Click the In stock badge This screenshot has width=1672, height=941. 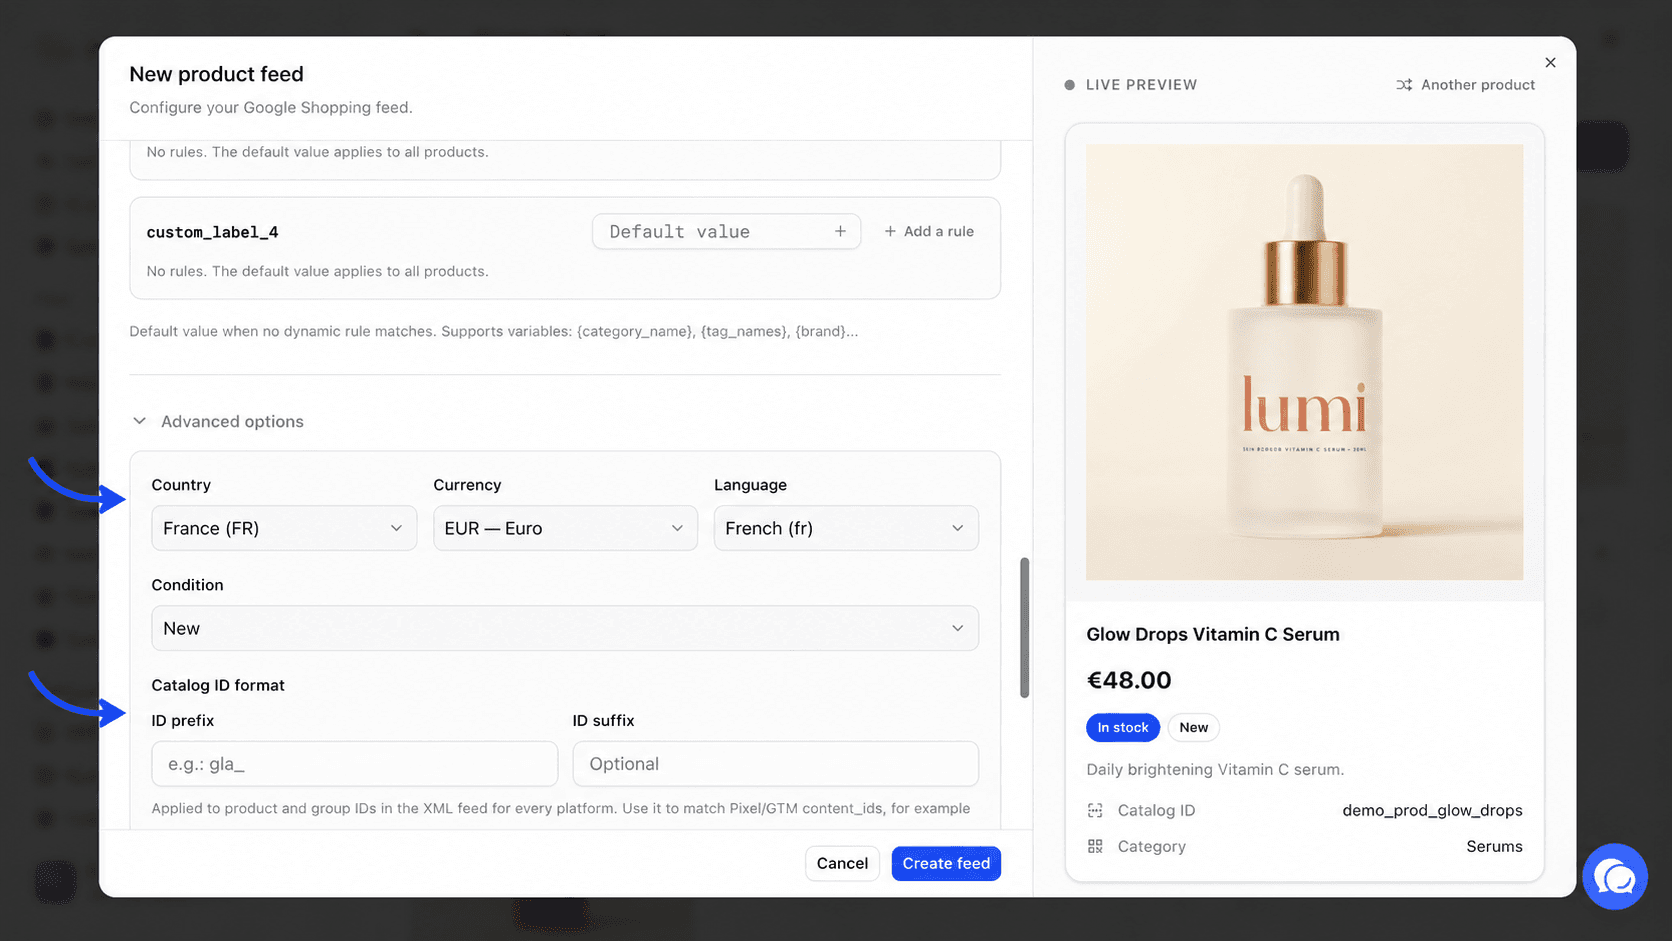pyautogui.click(x=1123, y=727)
